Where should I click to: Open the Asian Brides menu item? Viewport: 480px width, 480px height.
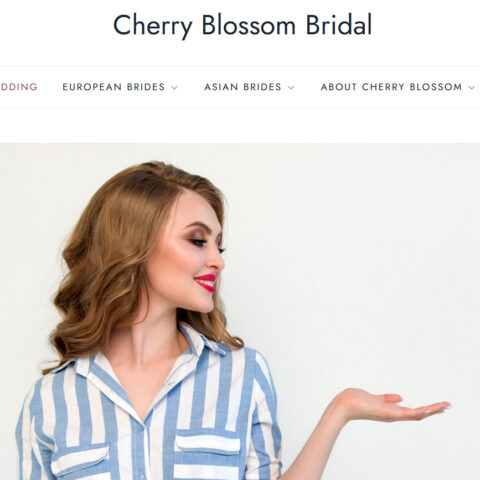coord(243,87)
